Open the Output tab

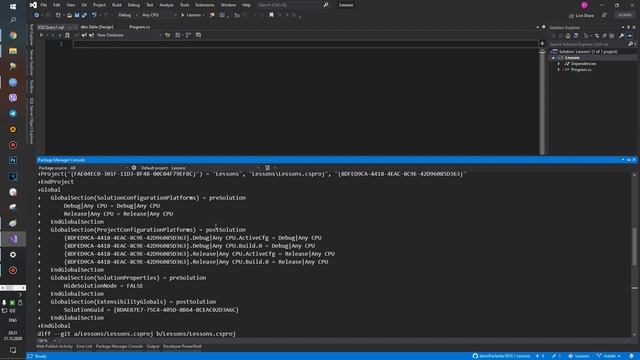point(153,347)
